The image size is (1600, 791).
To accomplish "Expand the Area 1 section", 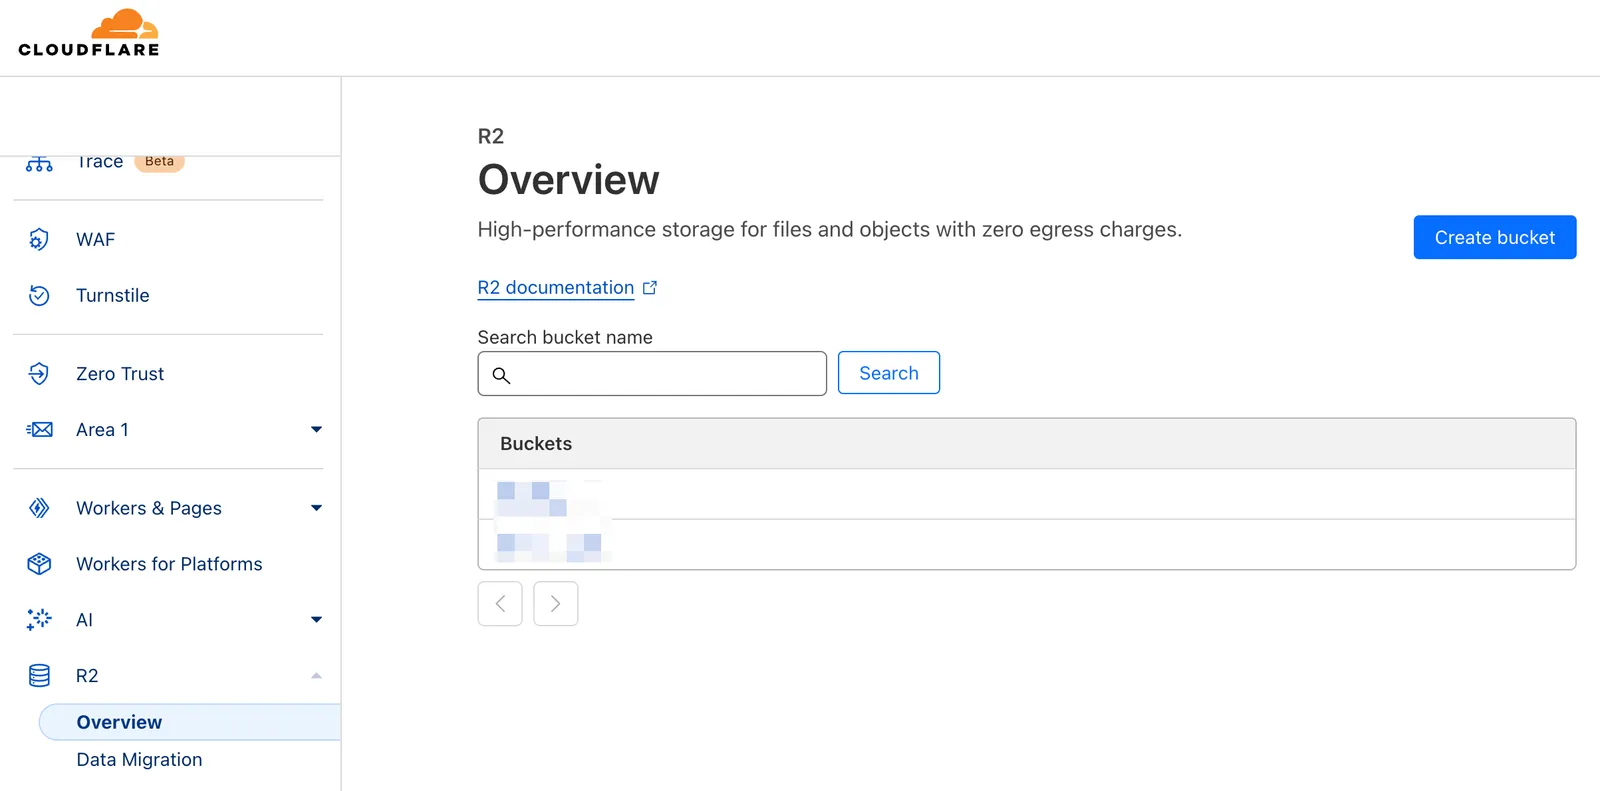I will tap(316, 429).
